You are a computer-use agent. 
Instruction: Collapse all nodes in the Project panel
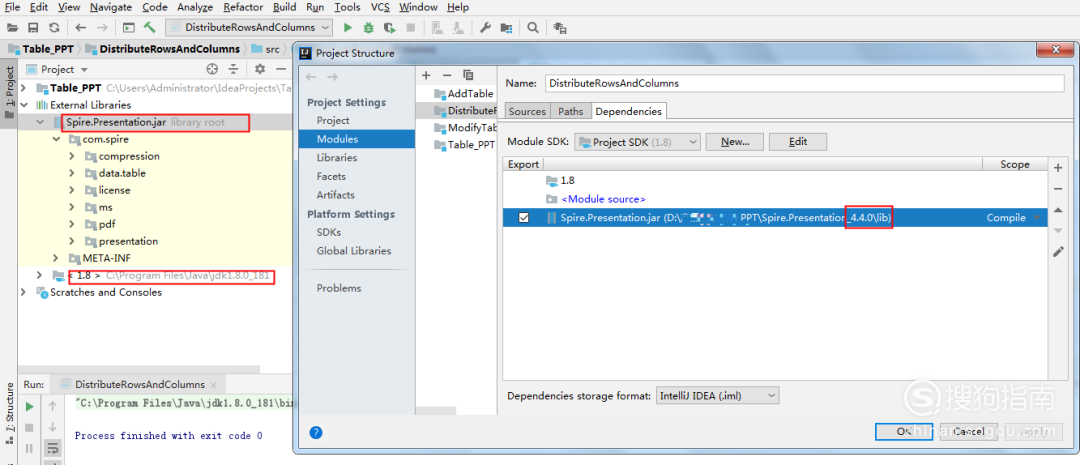[233, 69]
